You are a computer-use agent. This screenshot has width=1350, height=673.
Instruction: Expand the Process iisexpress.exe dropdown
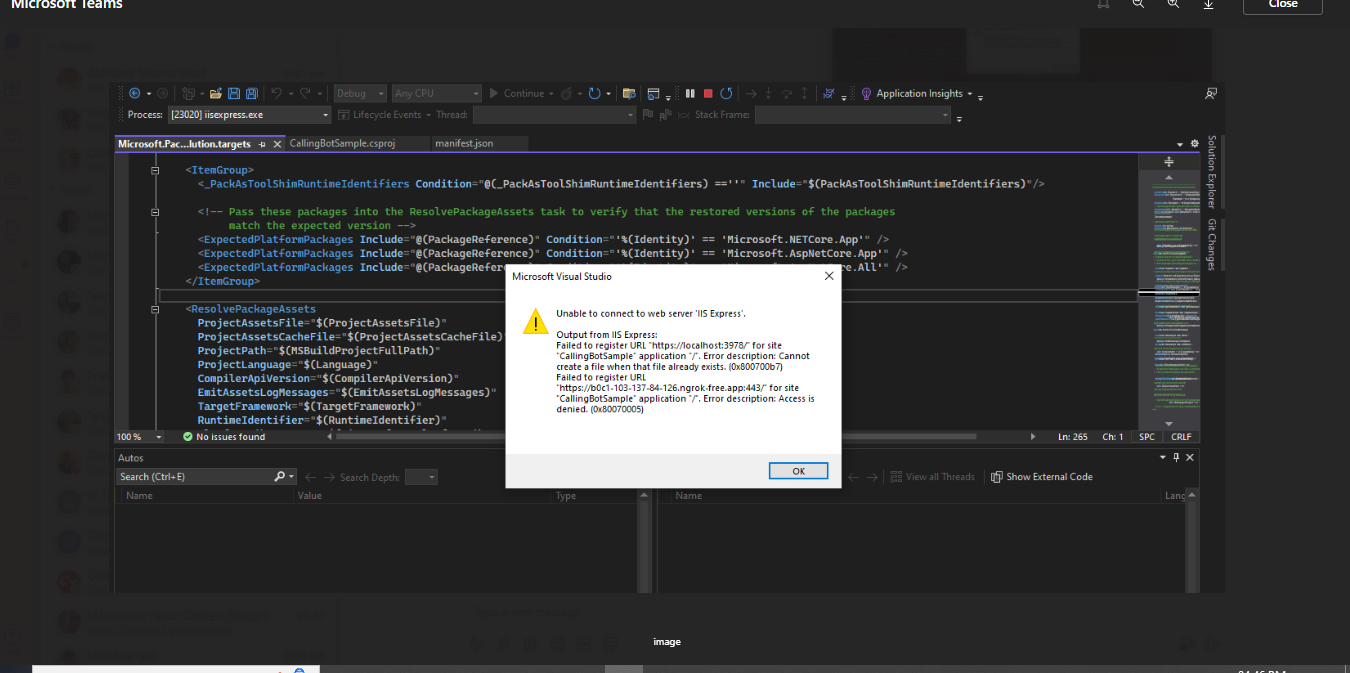324,114
